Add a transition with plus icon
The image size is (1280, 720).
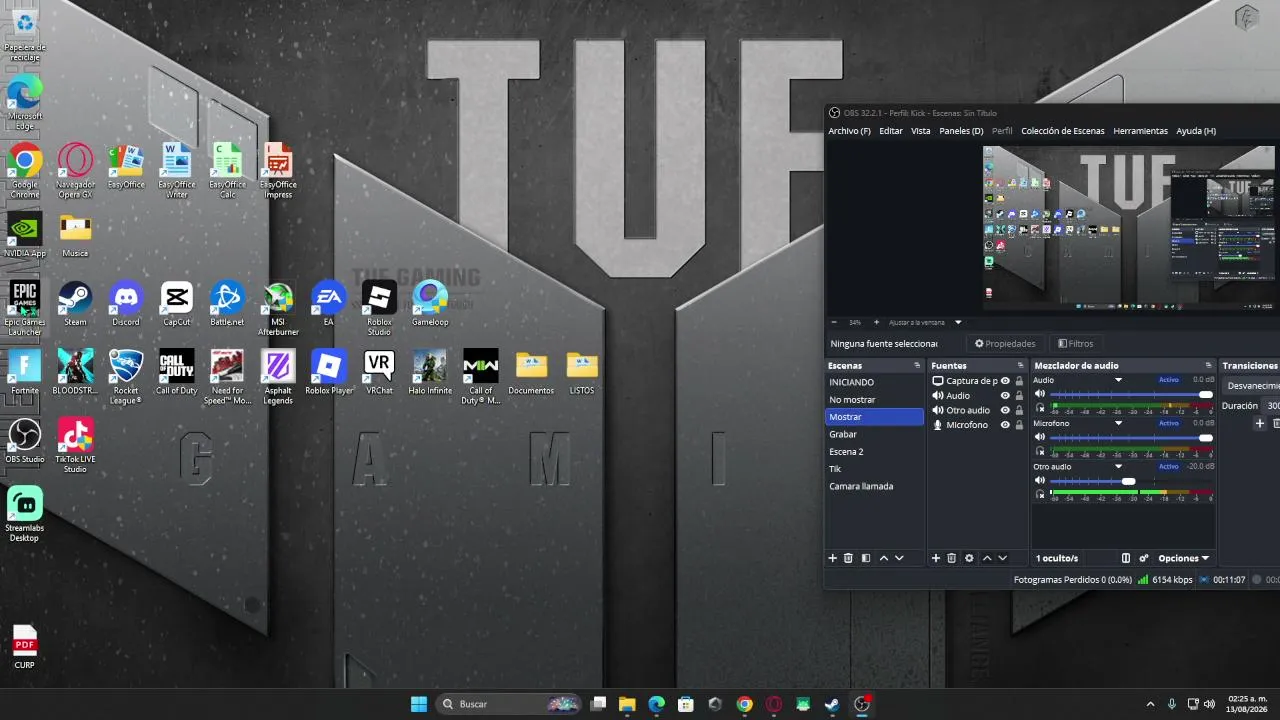[x=1259, y=423]
